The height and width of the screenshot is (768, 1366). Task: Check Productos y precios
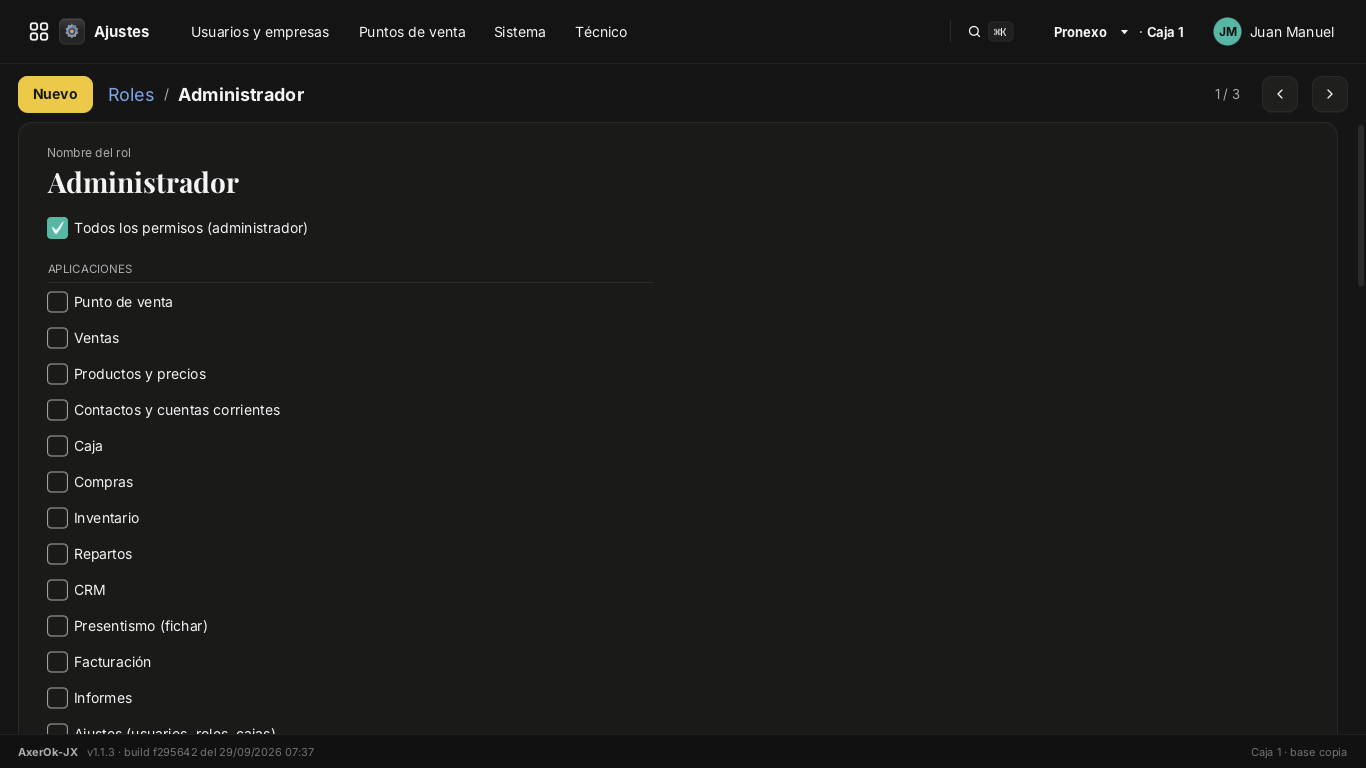(57, 374)
